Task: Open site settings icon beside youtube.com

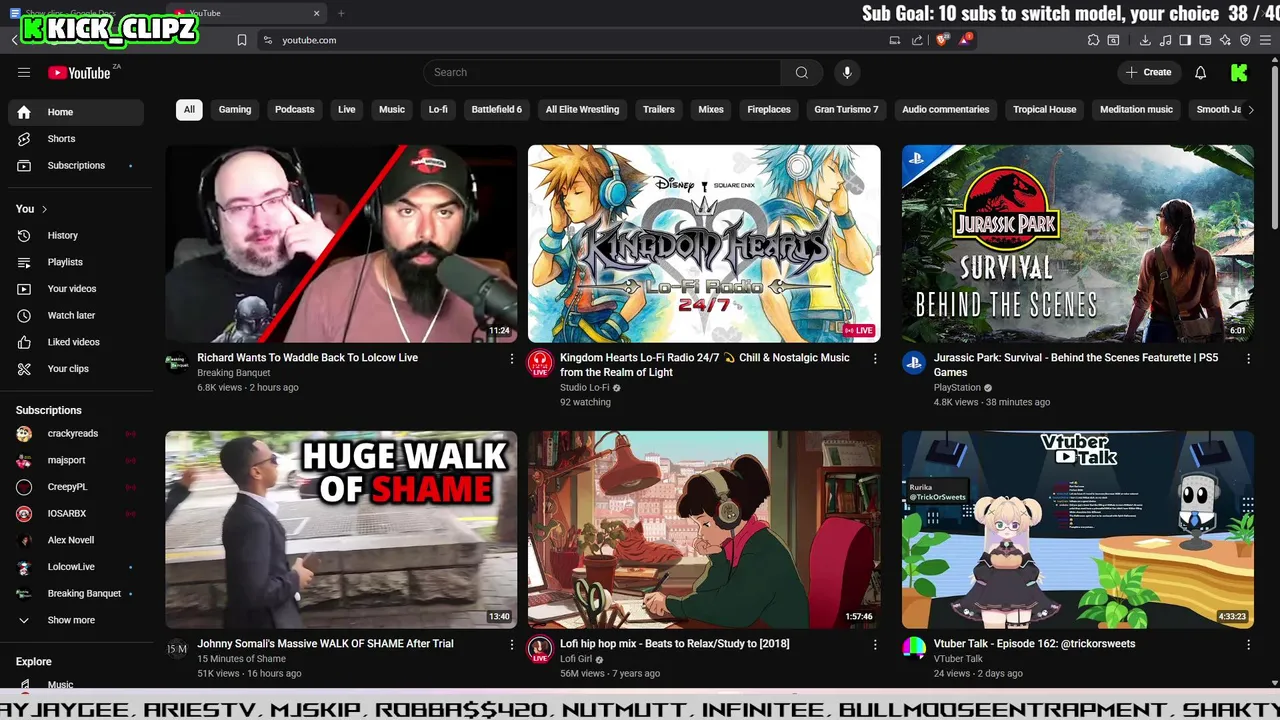Action: tap(267, 40)
